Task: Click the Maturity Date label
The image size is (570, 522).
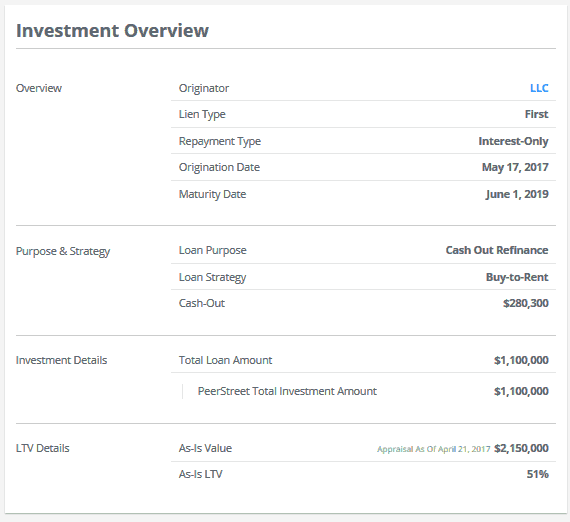Action: coord(213,194)
